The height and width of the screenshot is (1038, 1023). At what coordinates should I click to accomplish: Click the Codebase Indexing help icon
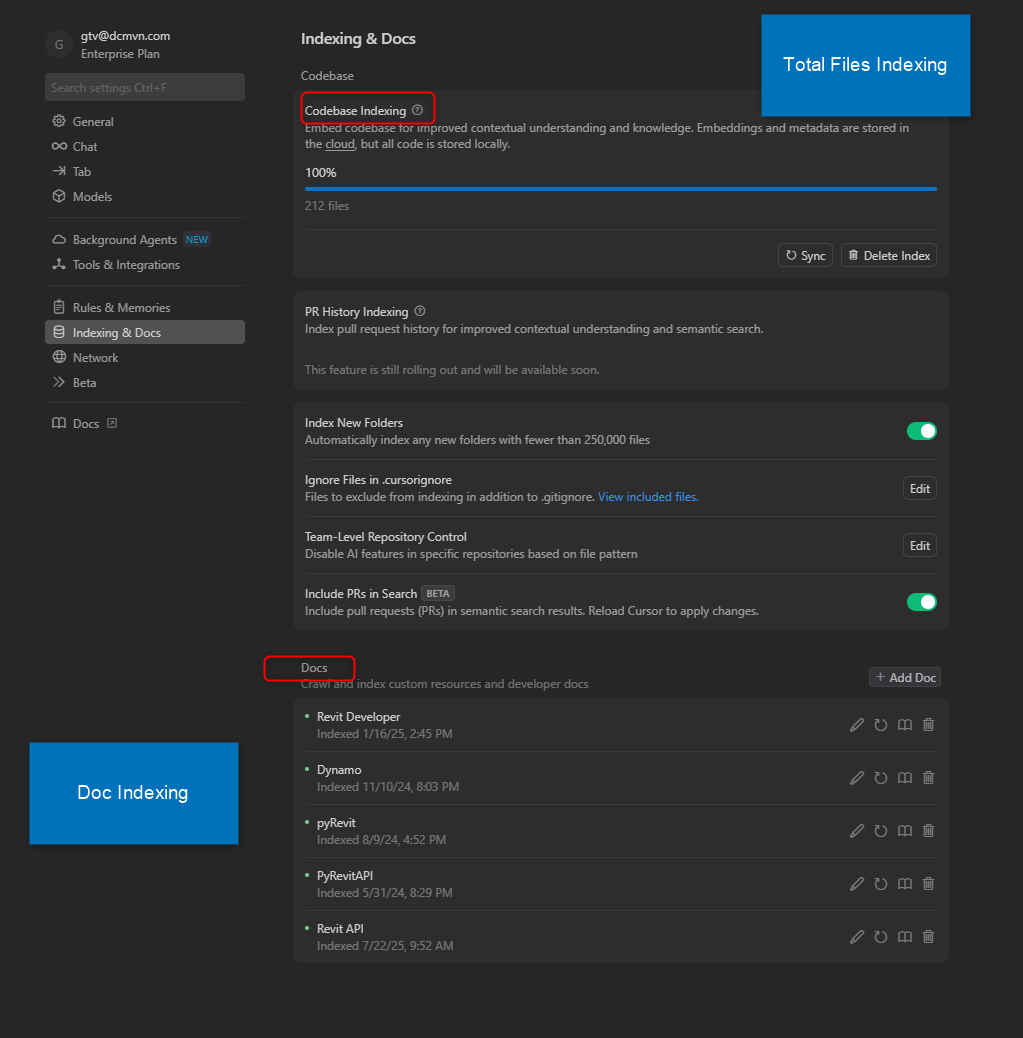(x=418, y=111)
